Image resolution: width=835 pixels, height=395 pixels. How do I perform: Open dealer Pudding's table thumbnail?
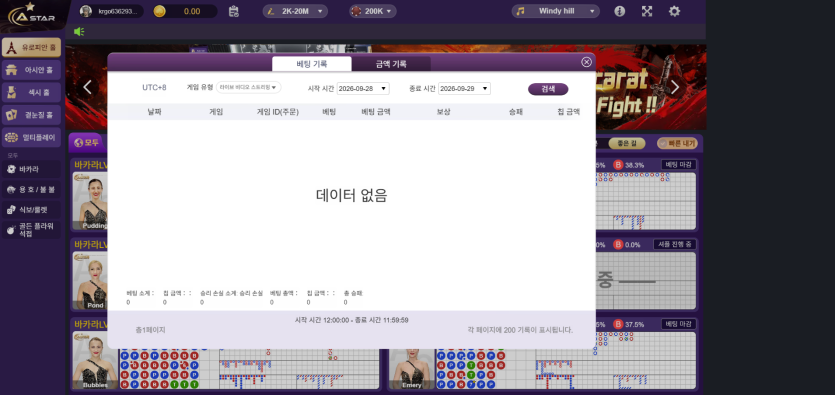point(89,202)
